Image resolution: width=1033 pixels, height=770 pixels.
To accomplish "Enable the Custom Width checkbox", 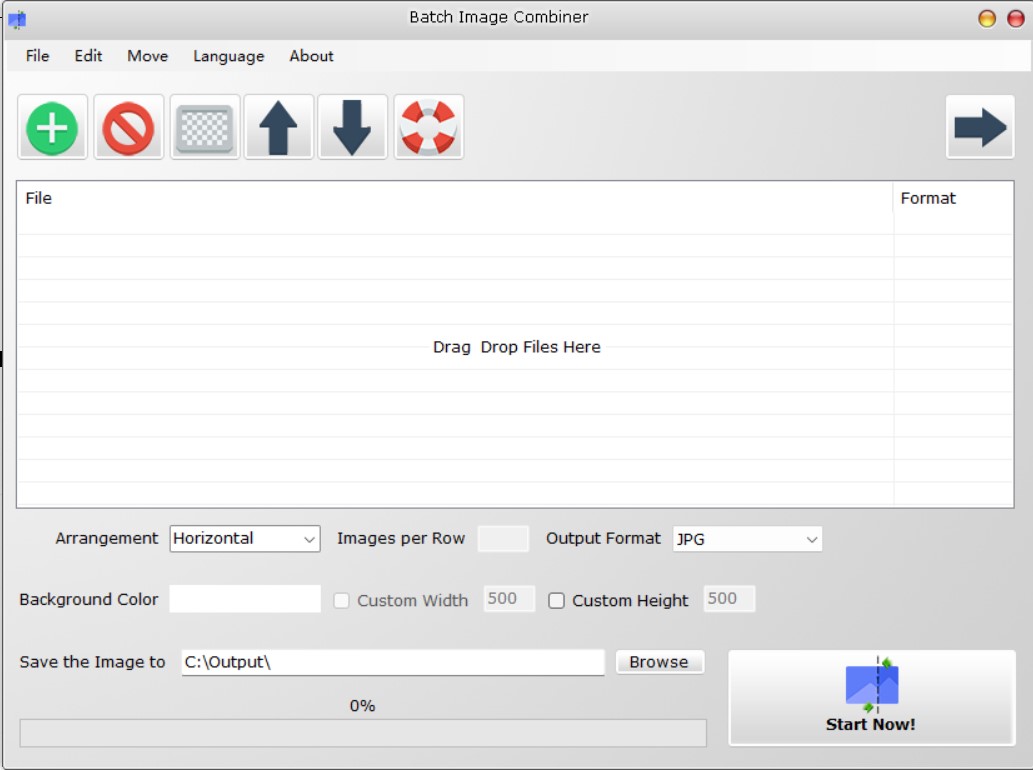I will coord(342,599).
